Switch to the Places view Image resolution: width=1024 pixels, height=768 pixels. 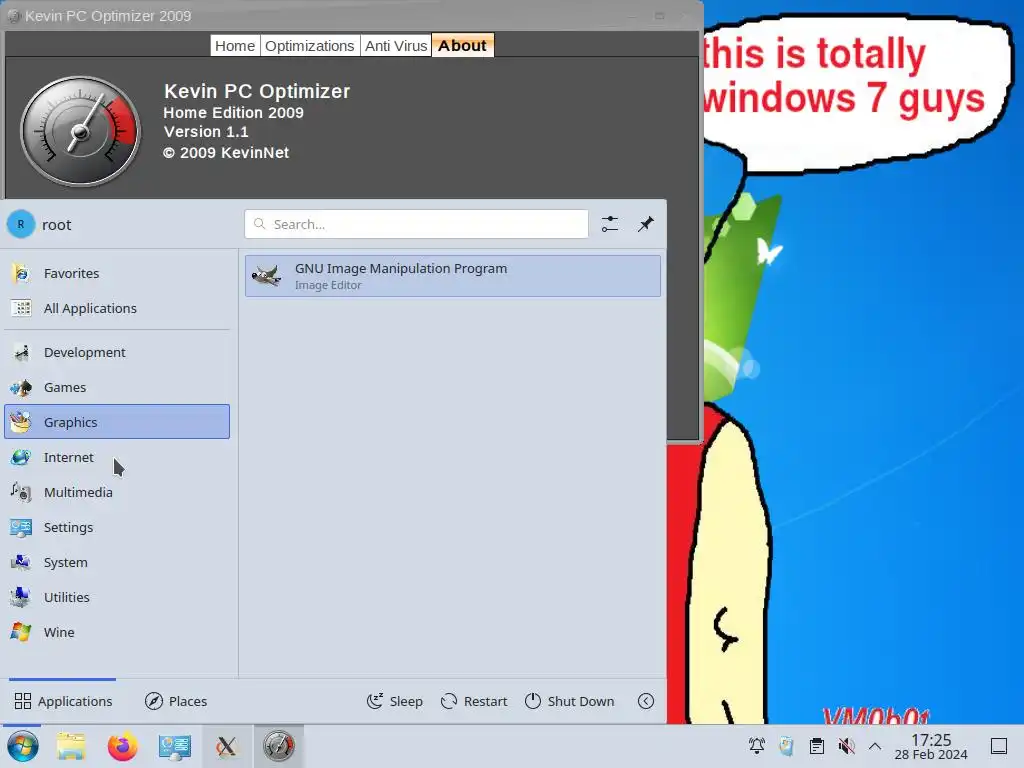click(176, 701)
